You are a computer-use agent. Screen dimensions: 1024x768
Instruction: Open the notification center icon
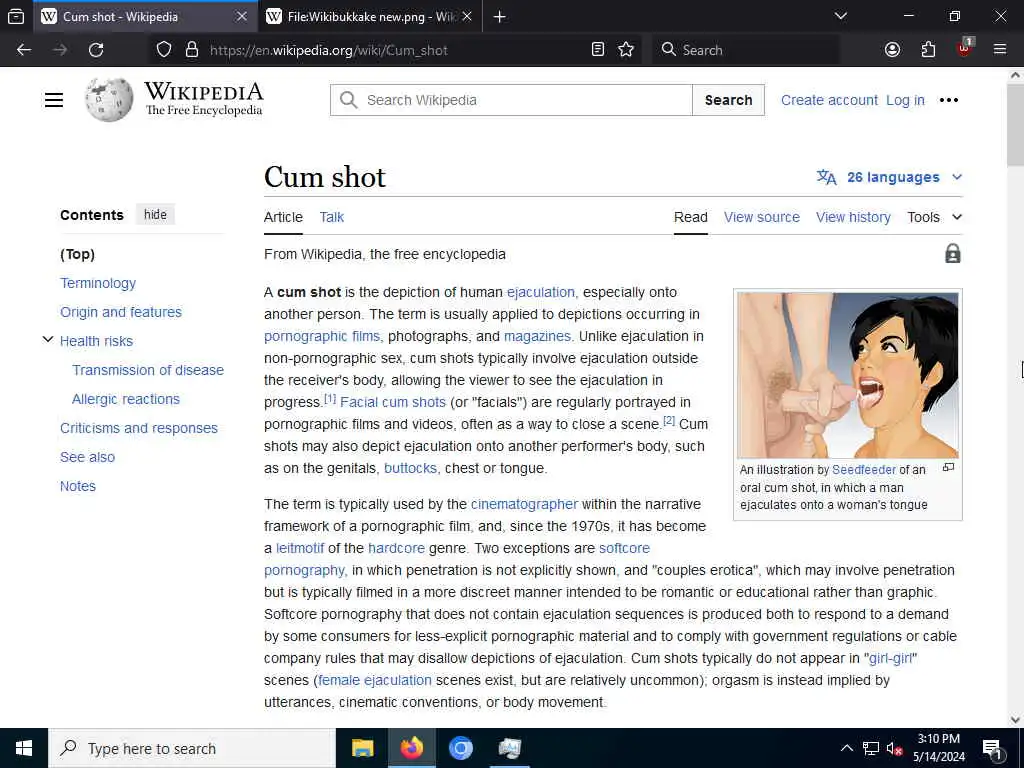(992, 749)
